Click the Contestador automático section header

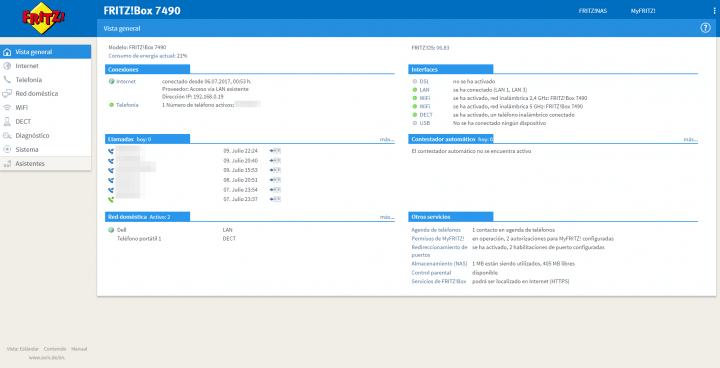point(450,139)
